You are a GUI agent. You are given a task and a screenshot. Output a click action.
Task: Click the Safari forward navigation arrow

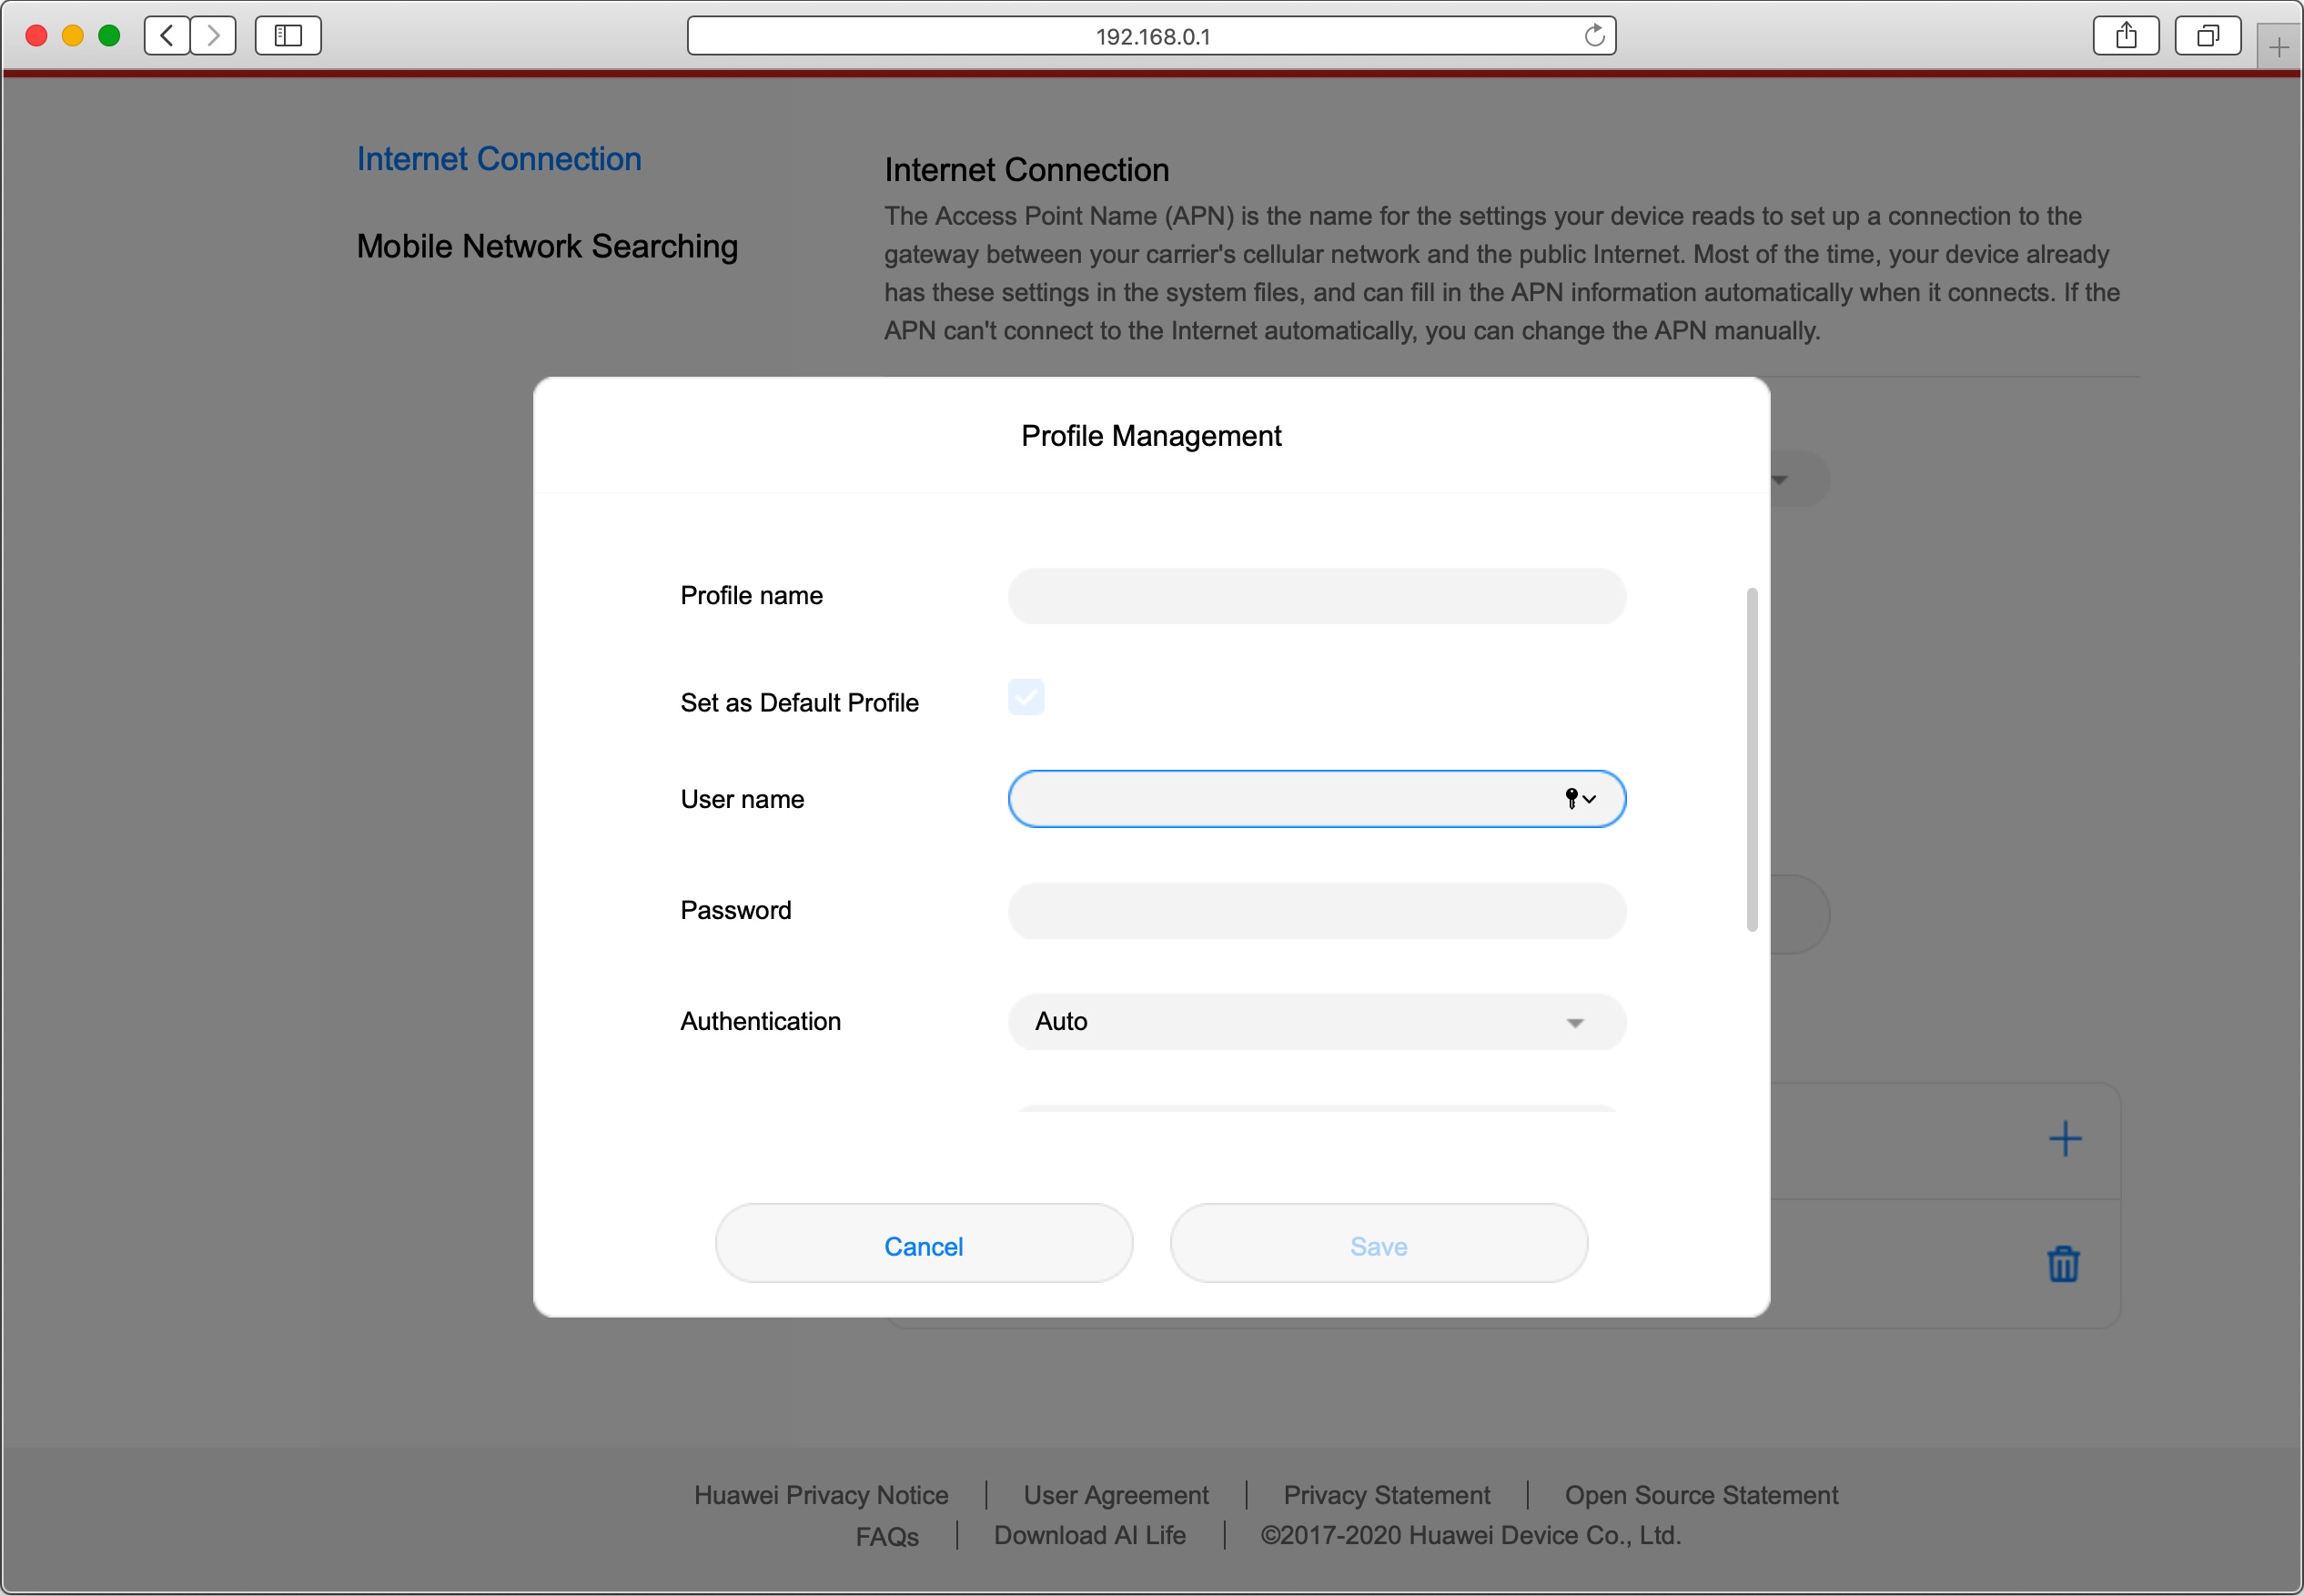tap(213, 36)
